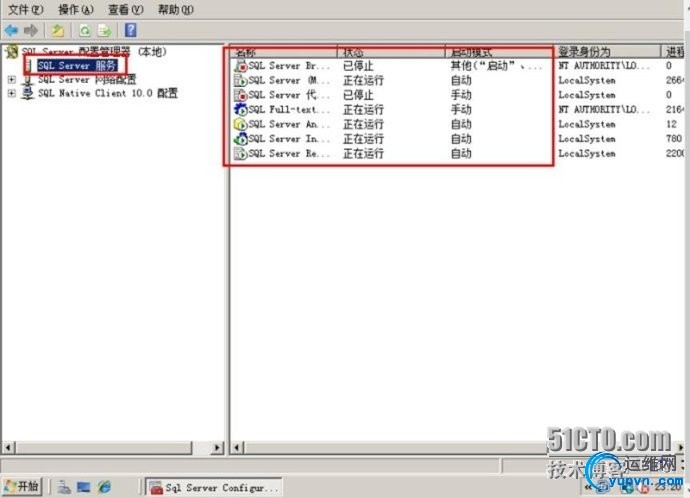Click process ID 12 in SQL Server An... row

[x=672, y=124]
